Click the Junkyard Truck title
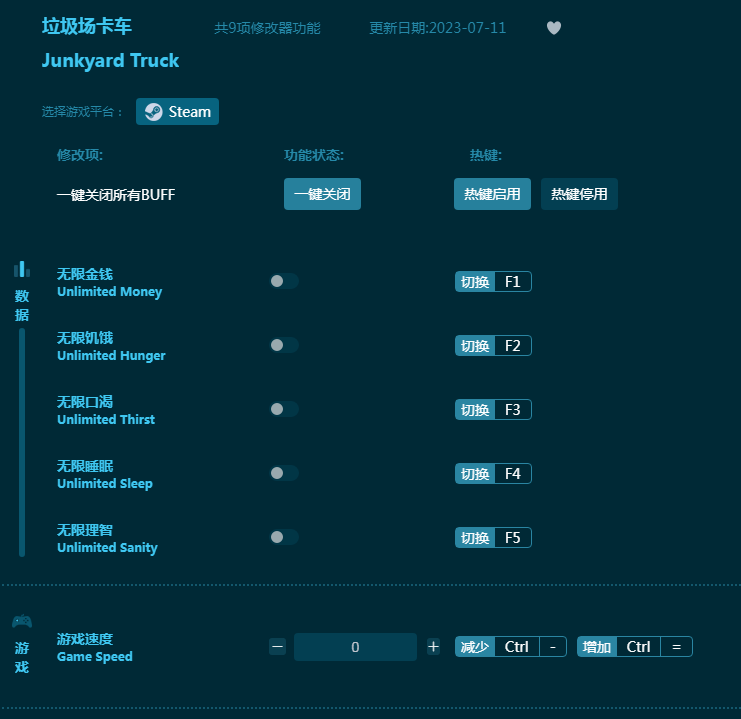741x719 pixels. pyautogui.click(x=110, y=61)
